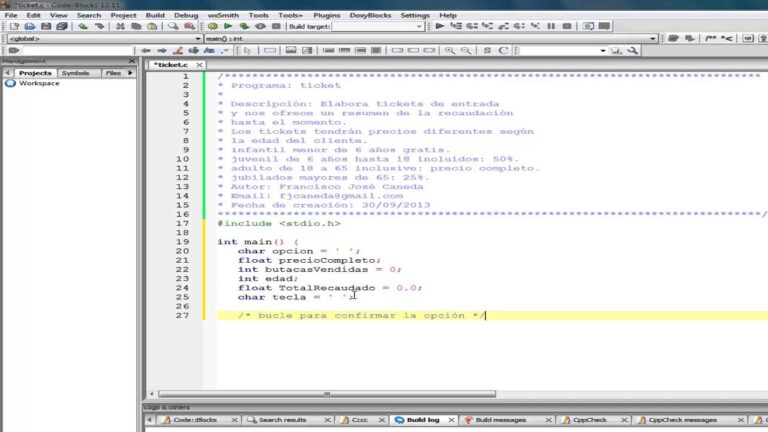Open the Settings menu
Image resolution: width=768 pixels, height=432 pixels.
click(415, 15)
